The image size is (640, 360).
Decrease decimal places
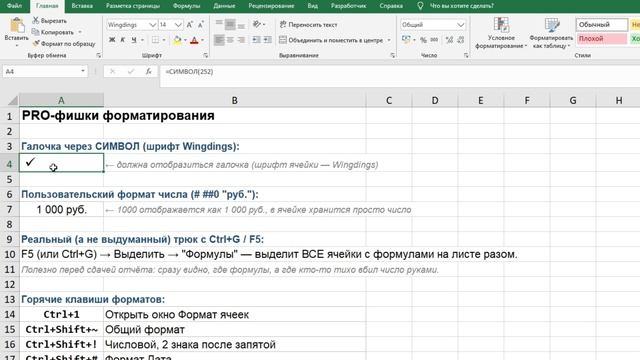tap(460, 40)
